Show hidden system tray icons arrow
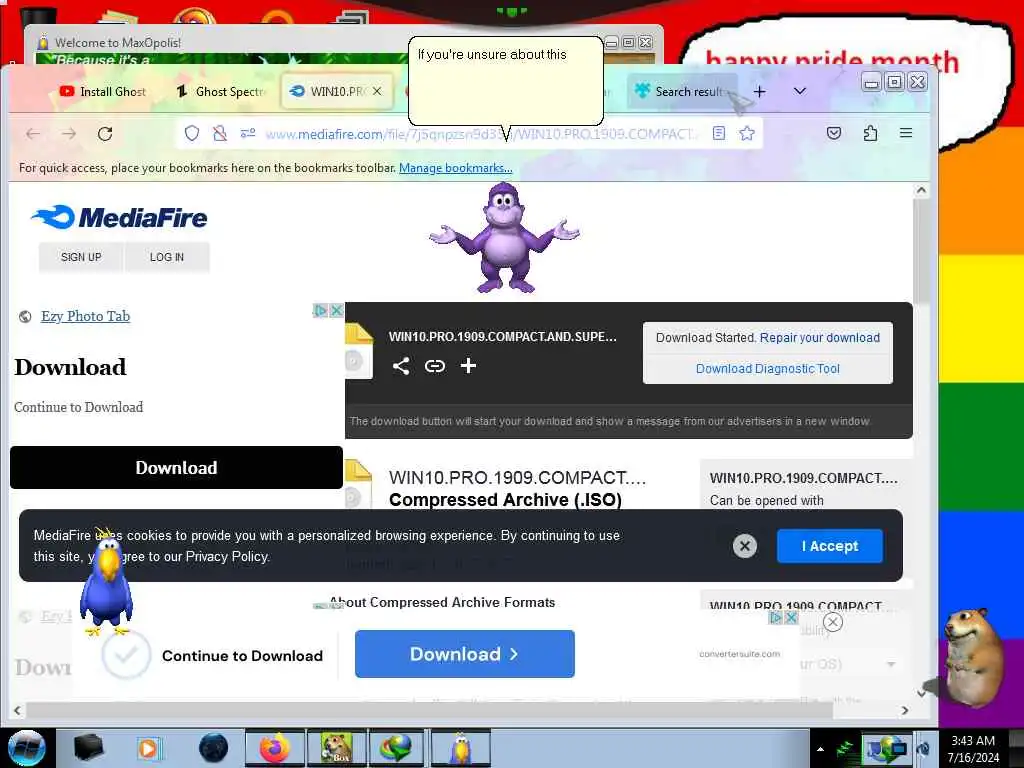The width and height of the screenshot is (1024, 768). click(820, 749)
